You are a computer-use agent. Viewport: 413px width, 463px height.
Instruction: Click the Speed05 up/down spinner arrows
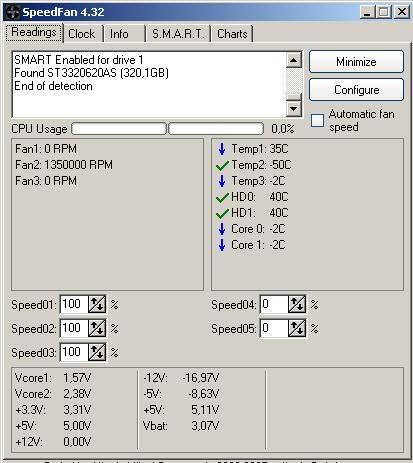297,328
